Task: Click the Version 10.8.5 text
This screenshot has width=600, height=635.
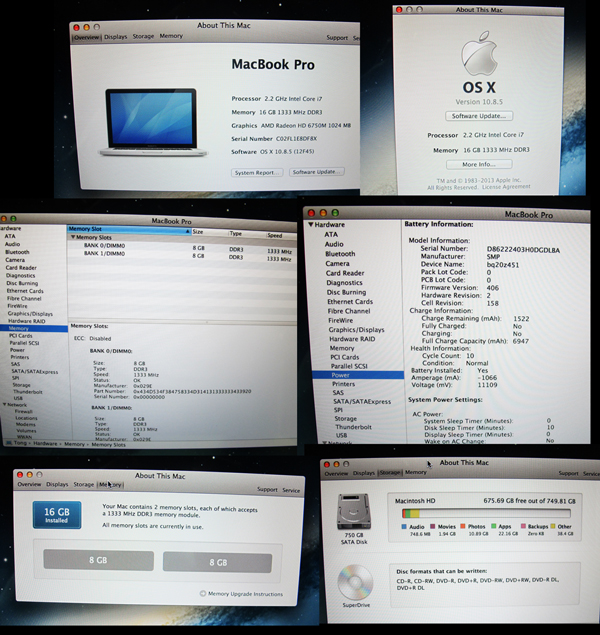Action: tap(479, 102)
